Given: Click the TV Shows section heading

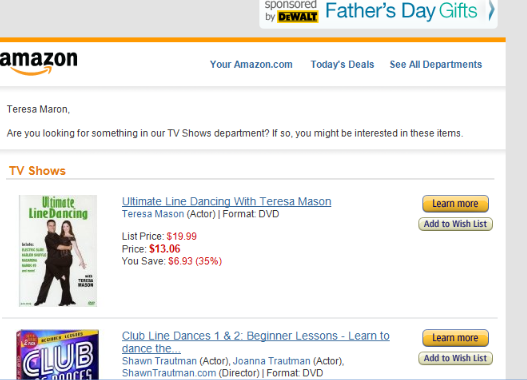Looking at the screenshot, I should coord(37,171).
